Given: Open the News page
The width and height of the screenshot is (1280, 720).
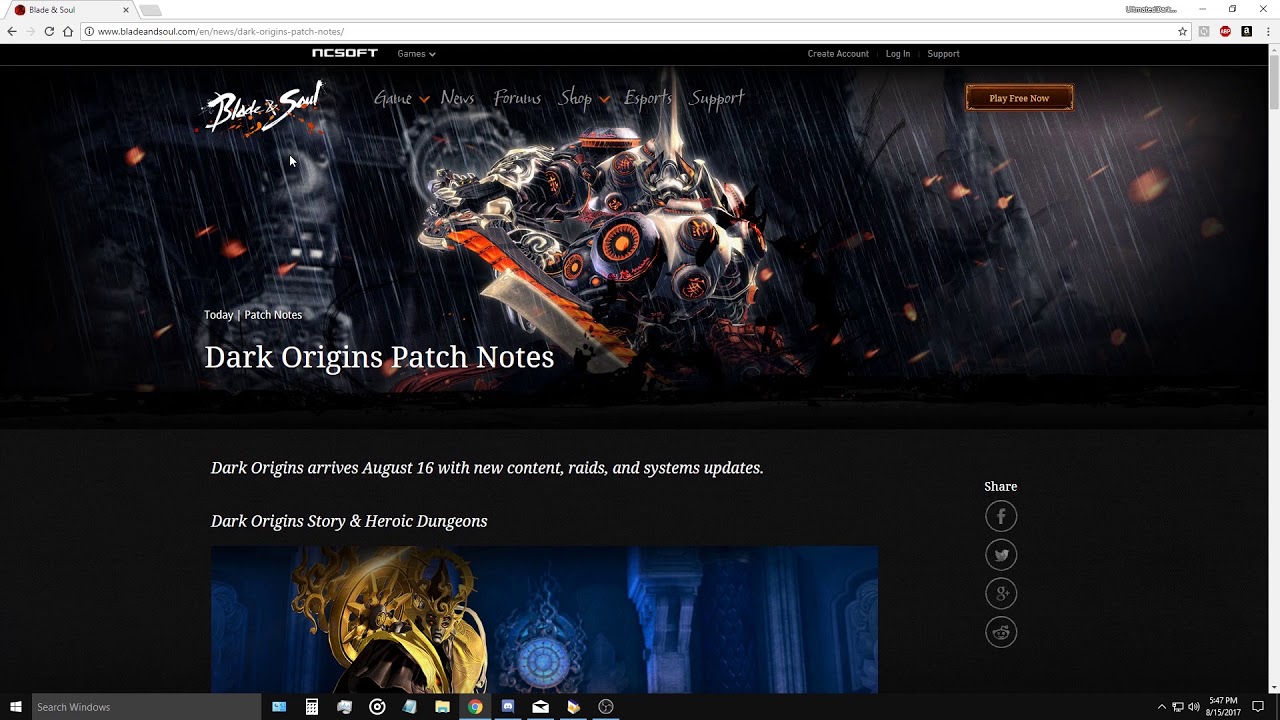Looking at the screenshot, I should [457, 98].
